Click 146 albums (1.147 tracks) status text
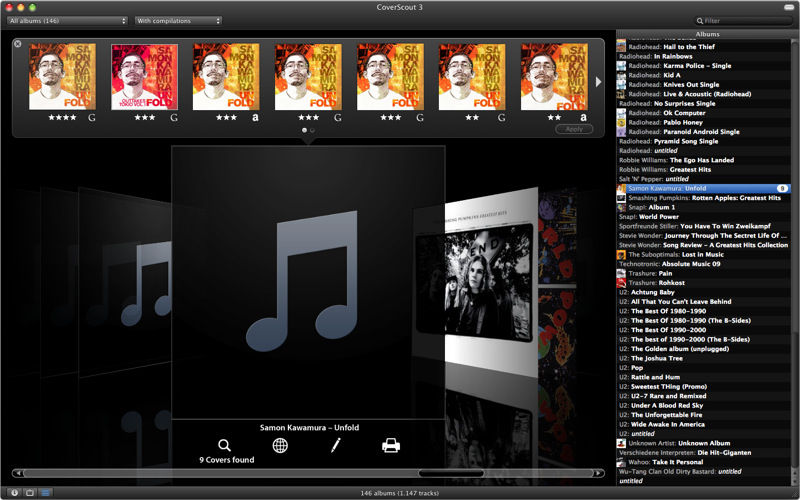 (x=399, y=493)
